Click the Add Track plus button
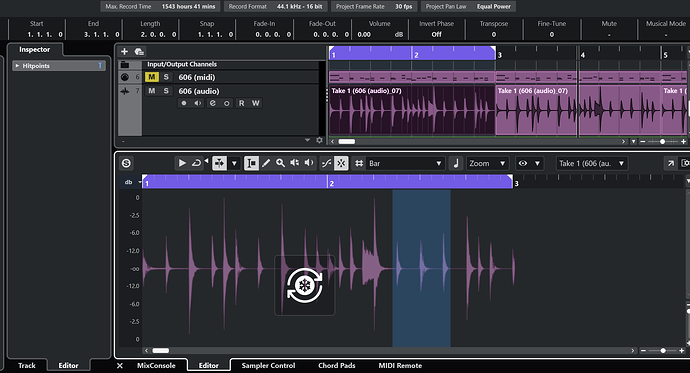The image size is (690, 373). coord(125,51)
